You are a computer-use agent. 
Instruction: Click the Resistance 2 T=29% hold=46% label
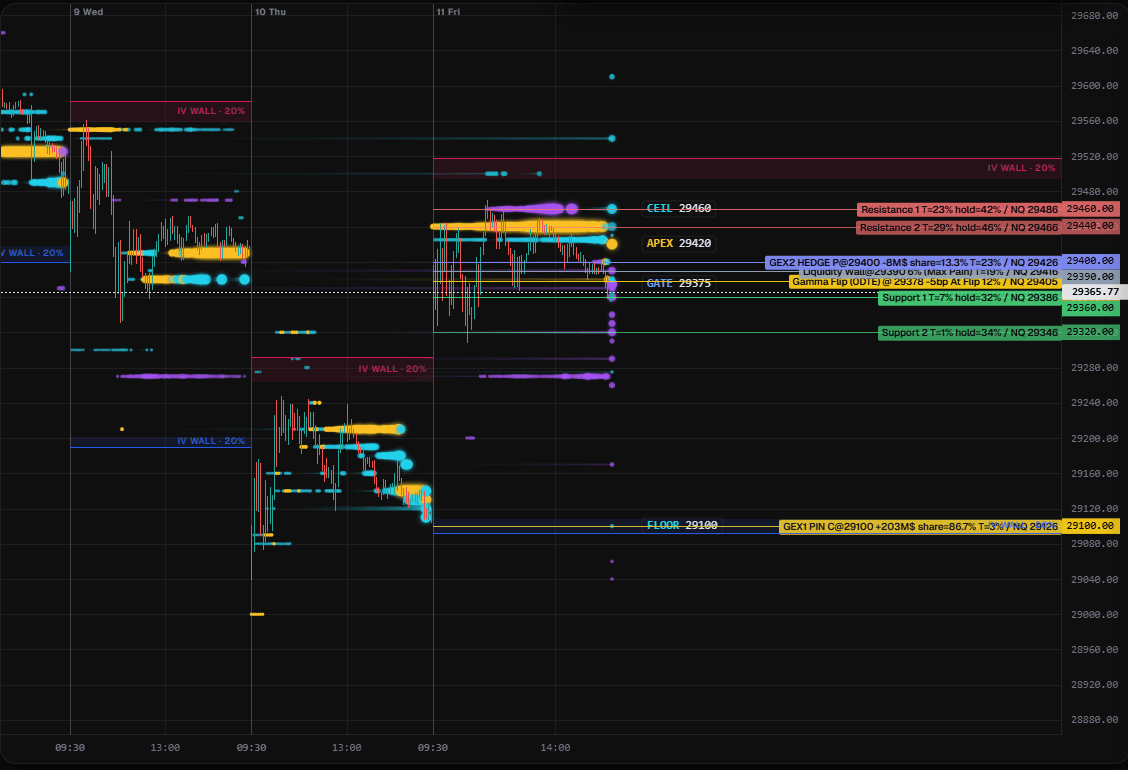tap(958, 227)
